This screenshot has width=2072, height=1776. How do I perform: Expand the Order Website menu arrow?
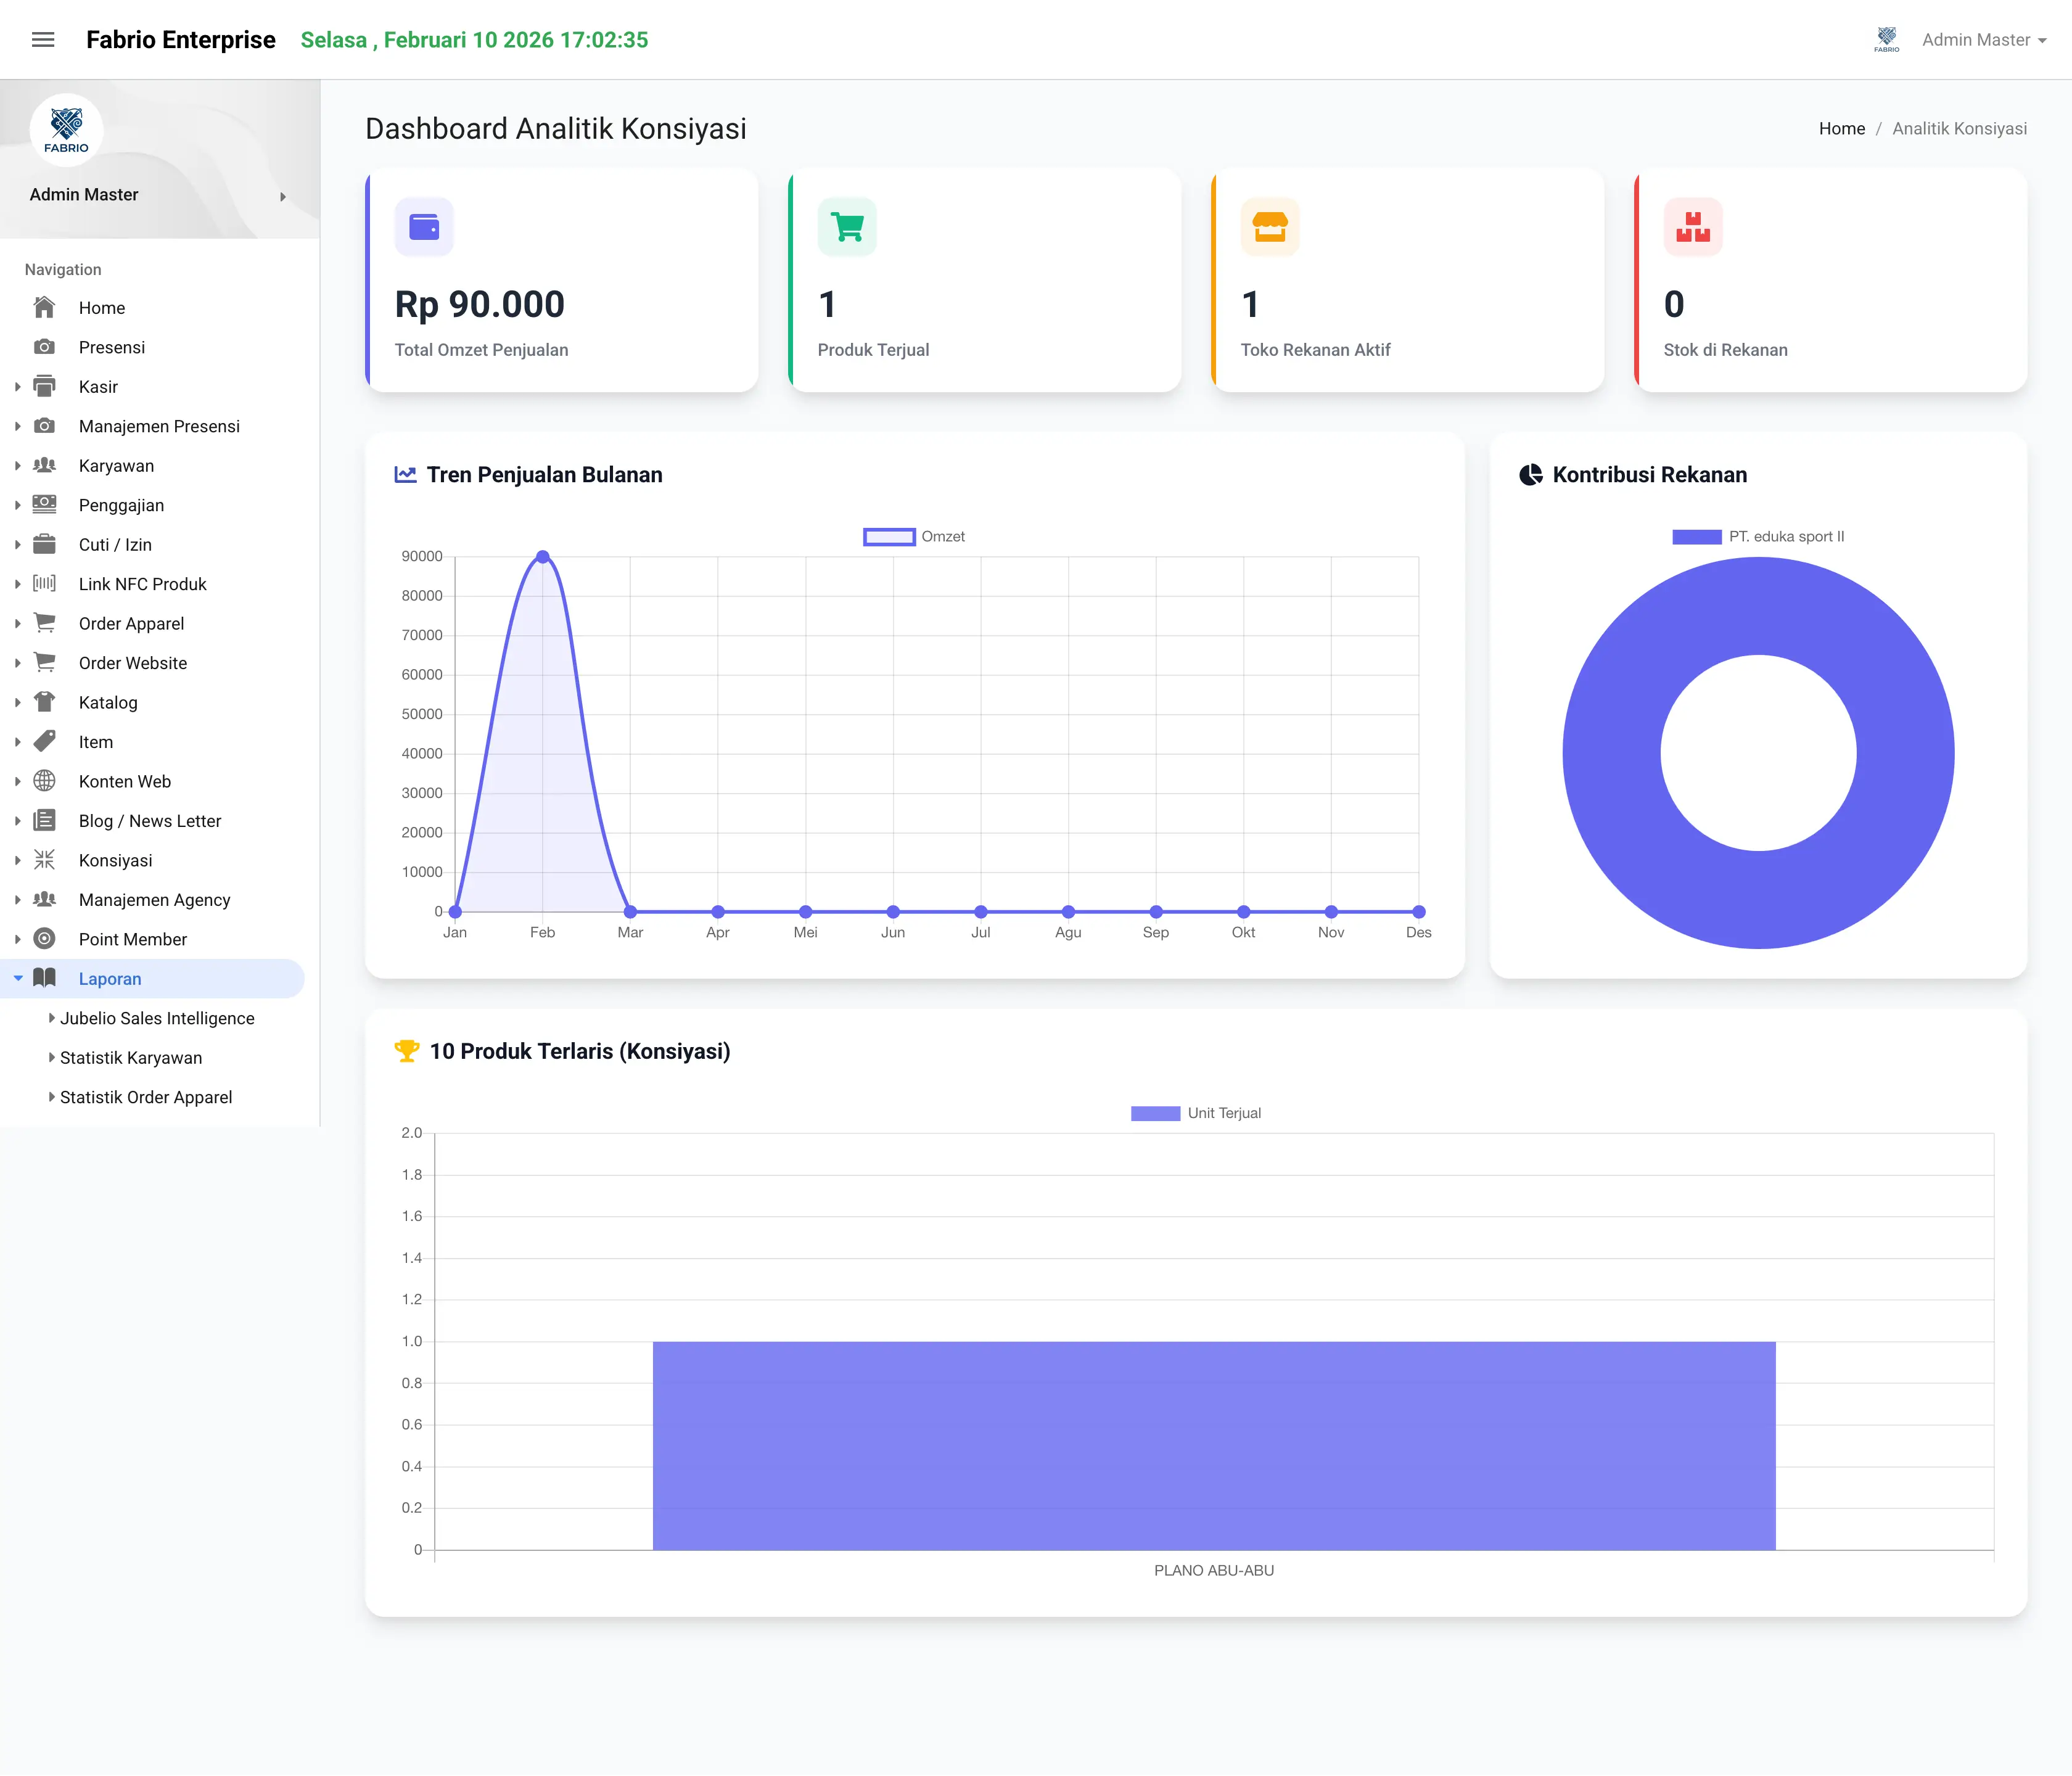pos(18,663)
